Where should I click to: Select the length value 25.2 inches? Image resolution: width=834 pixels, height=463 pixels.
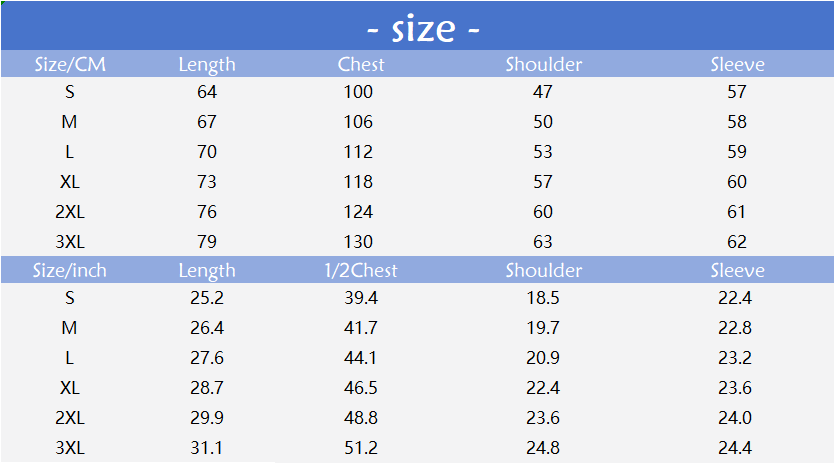(207, 298)
